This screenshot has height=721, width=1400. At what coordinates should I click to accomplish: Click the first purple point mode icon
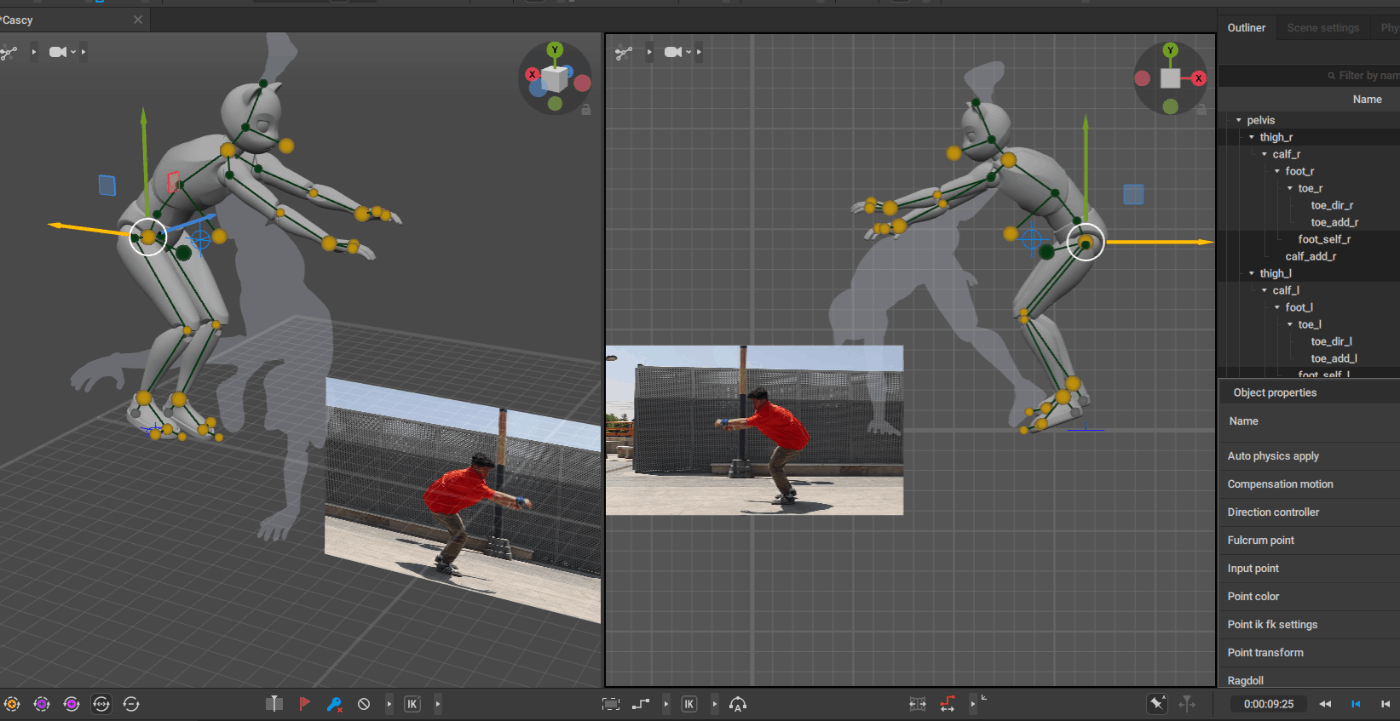(x=41, y=704)
